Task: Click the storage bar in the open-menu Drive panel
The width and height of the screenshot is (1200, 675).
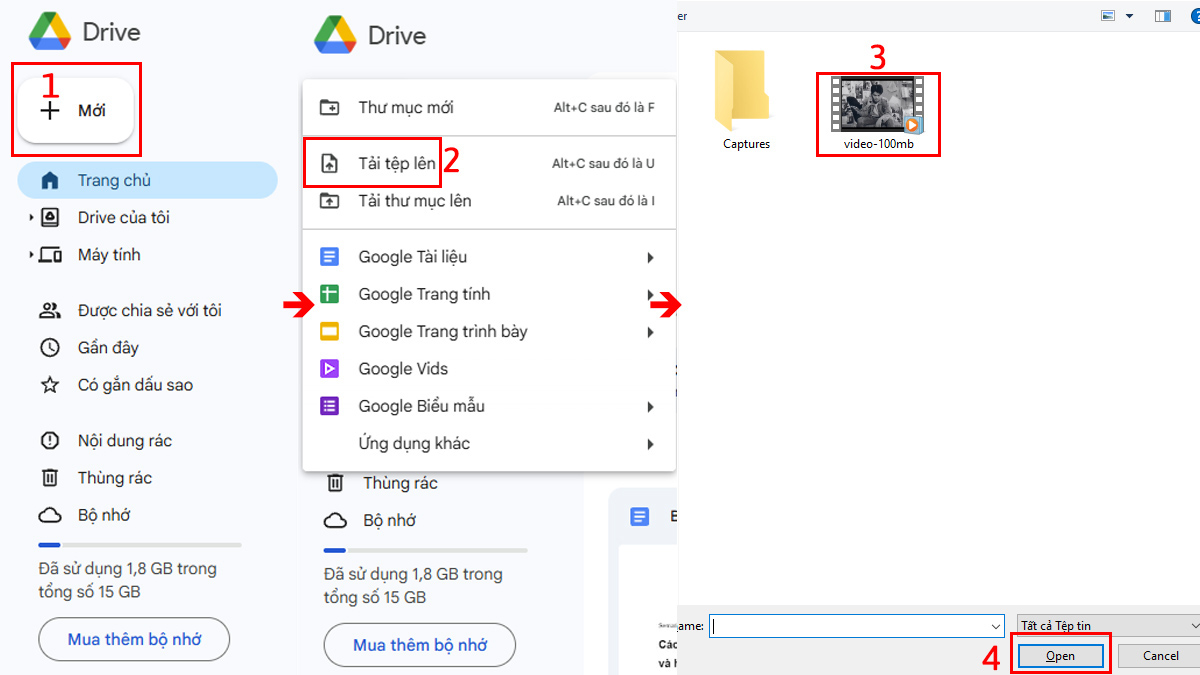Action: coord(426,550)
